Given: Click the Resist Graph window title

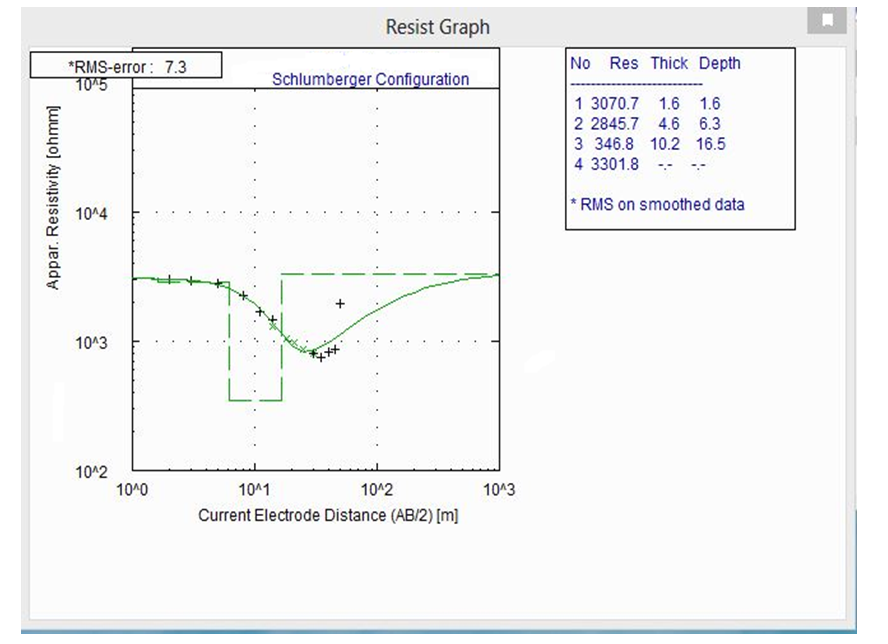Looking at the screenshot, I should [437, 27].
